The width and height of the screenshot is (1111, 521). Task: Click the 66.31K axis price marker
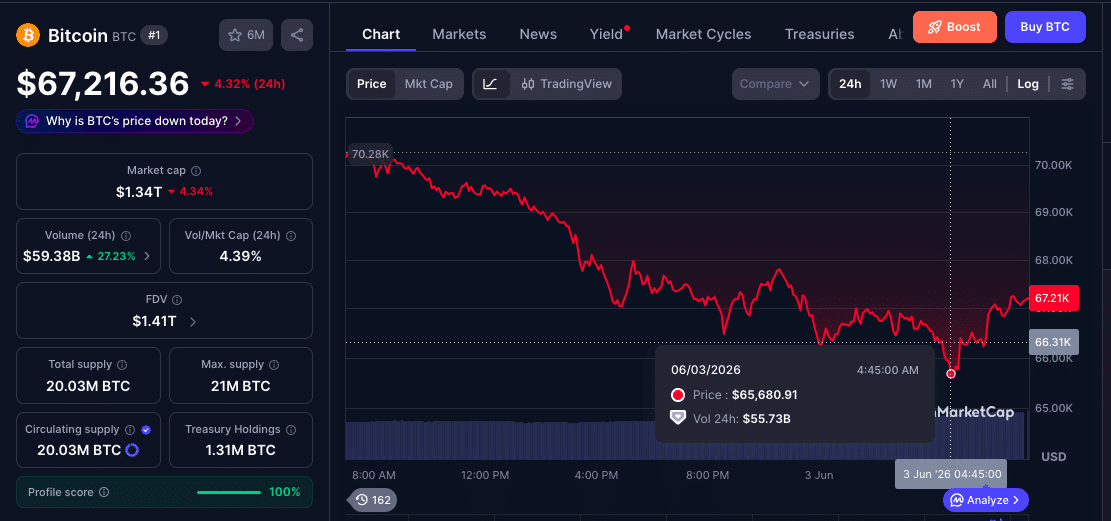pyautogui.click(x=1054, y=342)
